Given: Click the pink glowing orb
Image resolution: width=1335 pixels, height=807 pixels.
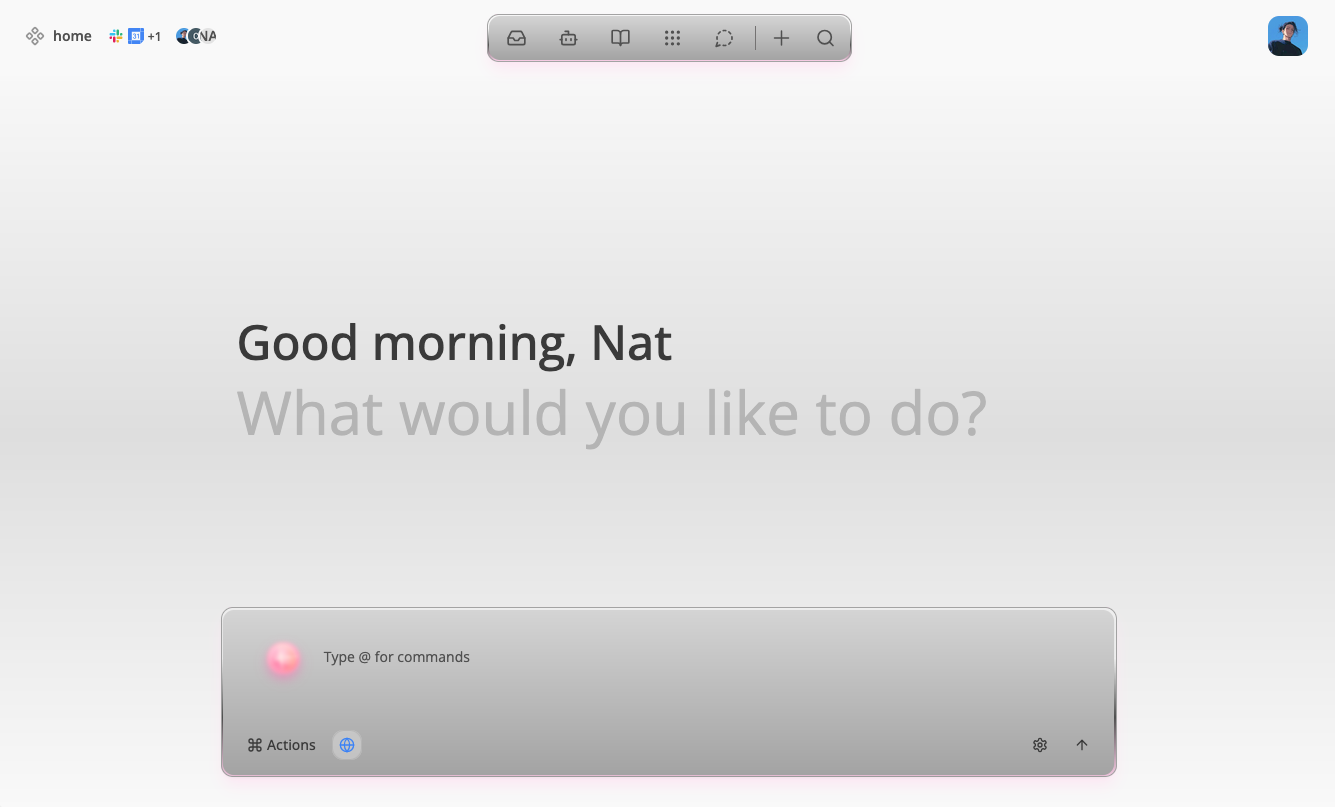Looking at the screenshot, I should (x=284, y=659).
